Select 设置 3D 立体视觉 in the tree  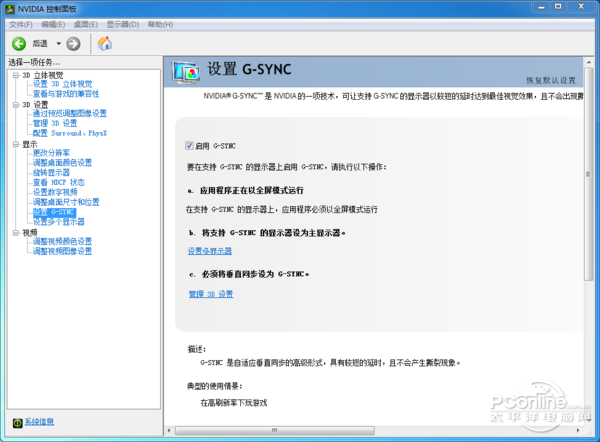62,84
